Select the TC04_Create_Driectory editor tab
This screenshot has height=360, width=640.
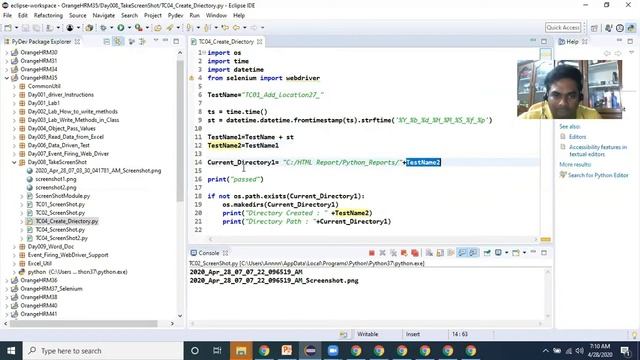click(x=226, y=42)
